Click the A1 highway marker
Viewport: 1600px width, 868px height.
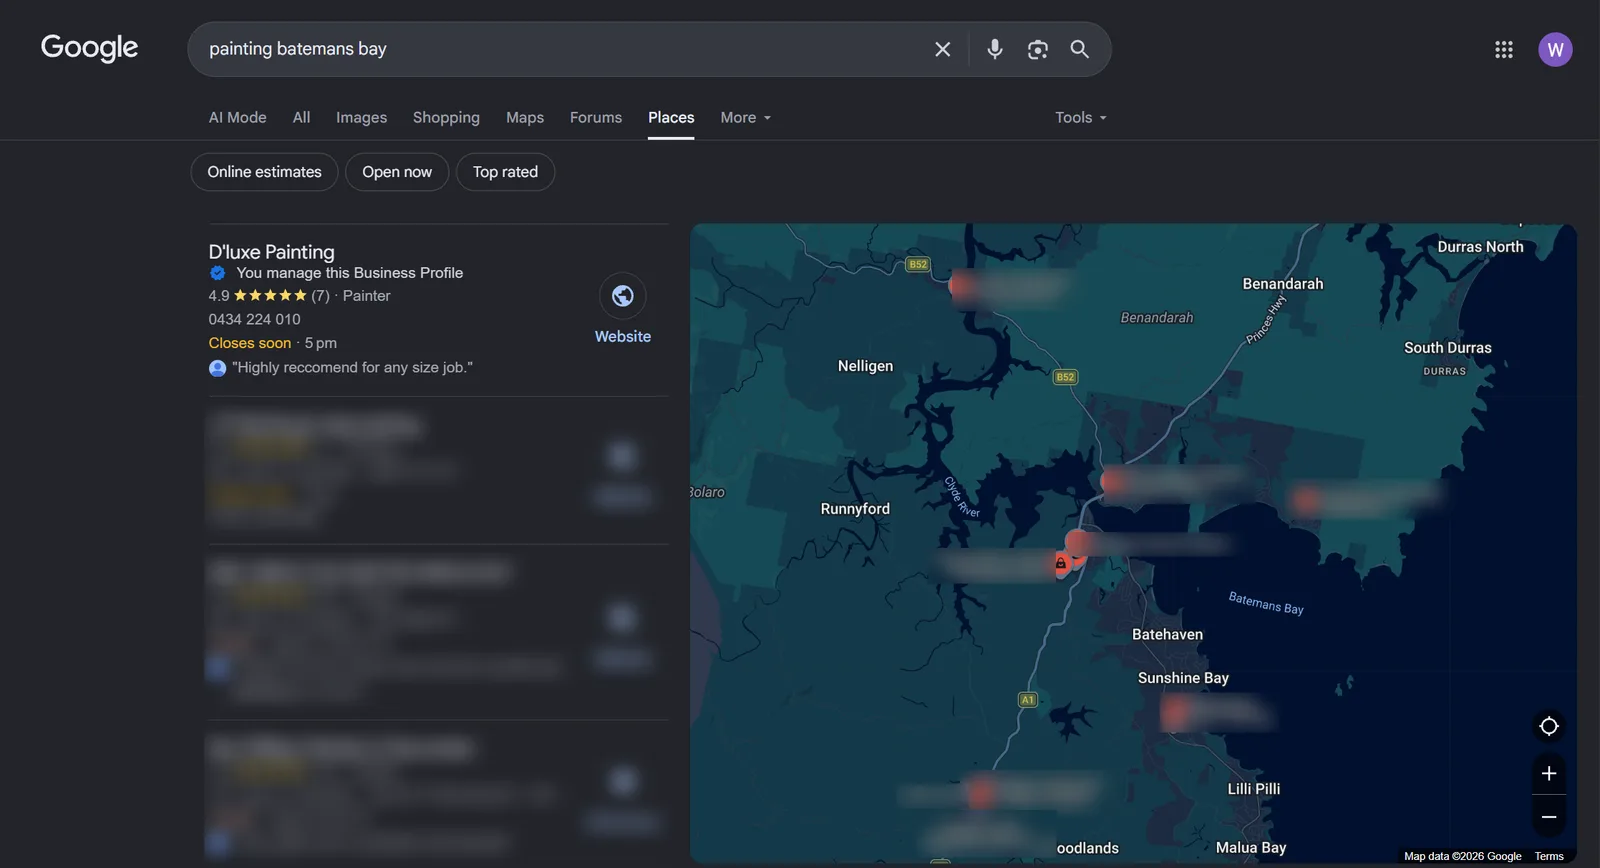[1027, 700]
